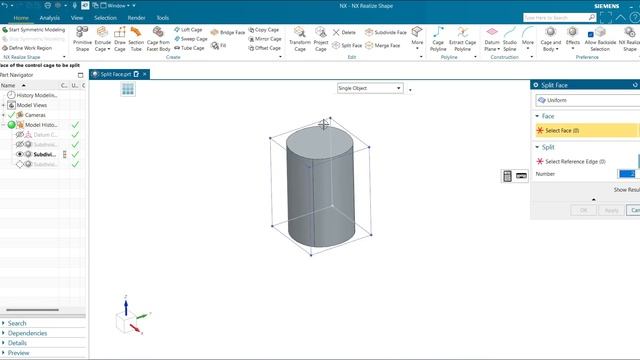640x360 pixels.
Task: Show the hidden Datum feature via eye icon
Action: tap(20, 135)
